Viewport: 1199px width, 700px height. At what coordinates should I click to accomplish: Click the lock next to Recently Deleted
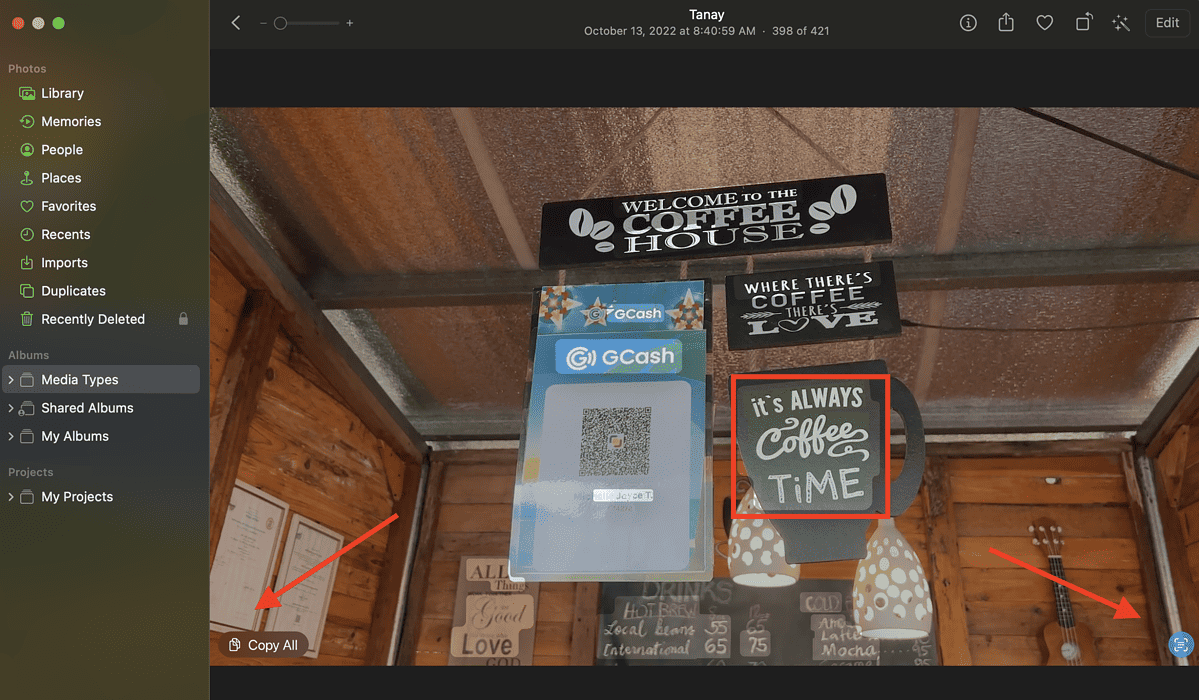click(x=182, y=318)
